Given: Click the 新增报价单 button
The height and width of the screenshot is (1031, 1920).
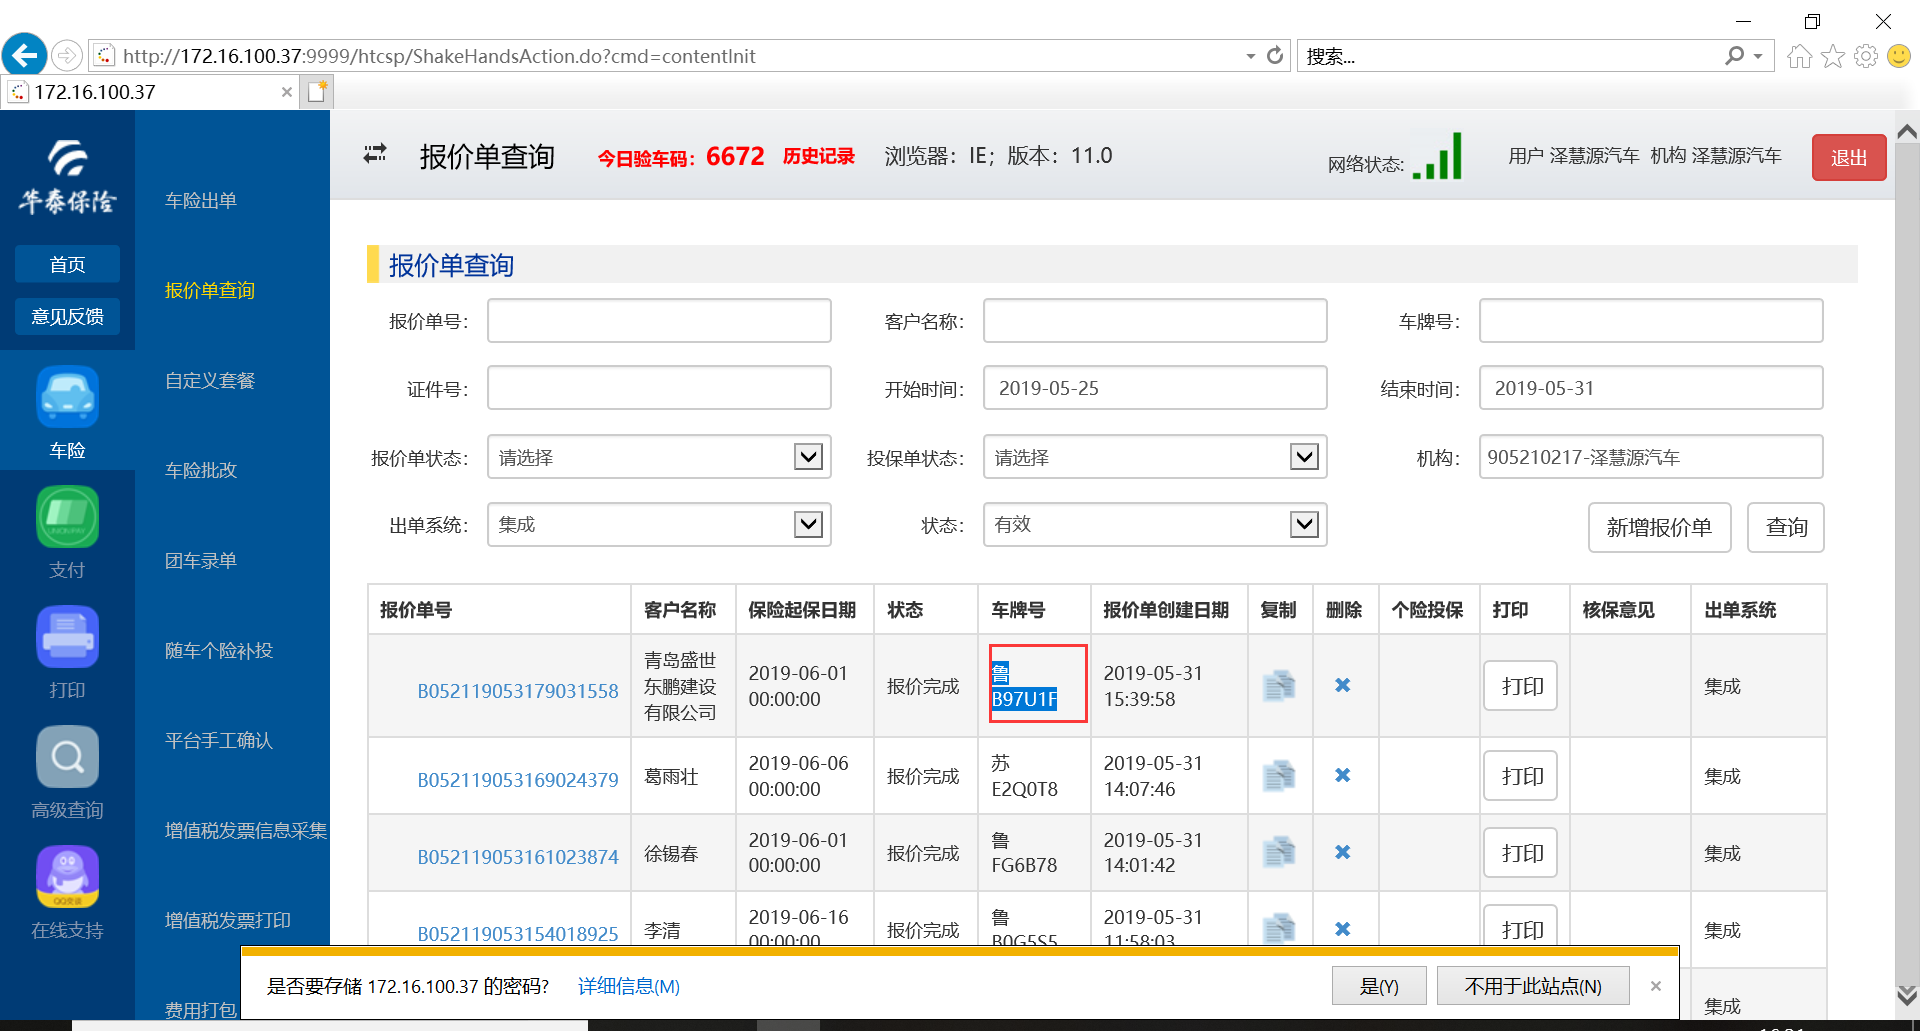Looking at the screenshot, I should point(1659,527).
